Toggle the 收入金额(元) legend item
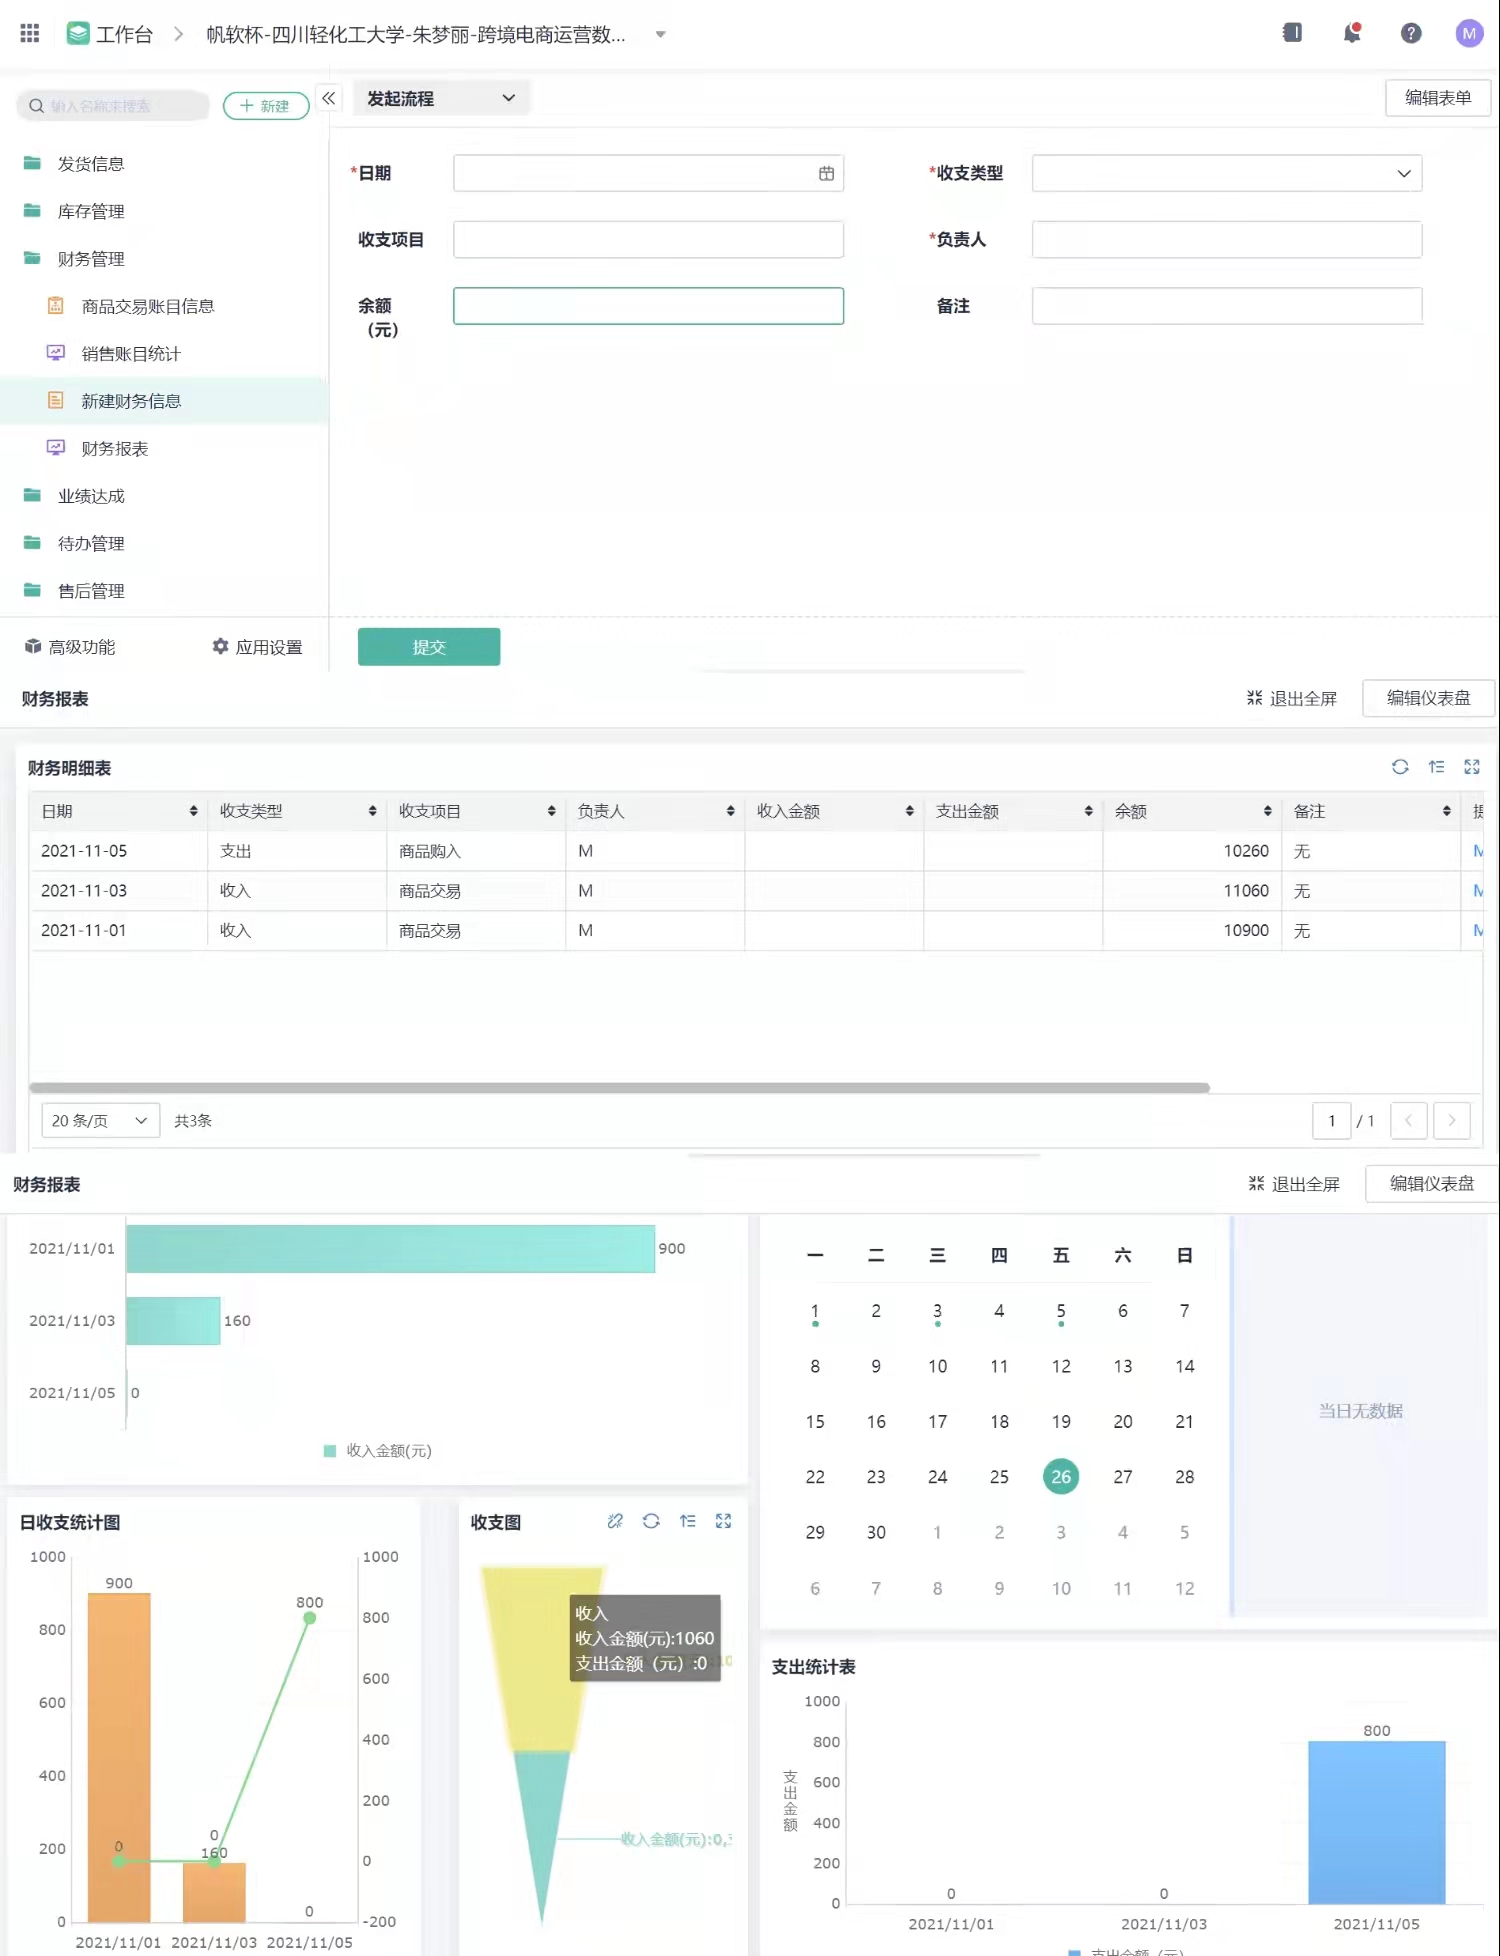The height and width of the screenshot is (1956, 1500). coord(378,1451)
